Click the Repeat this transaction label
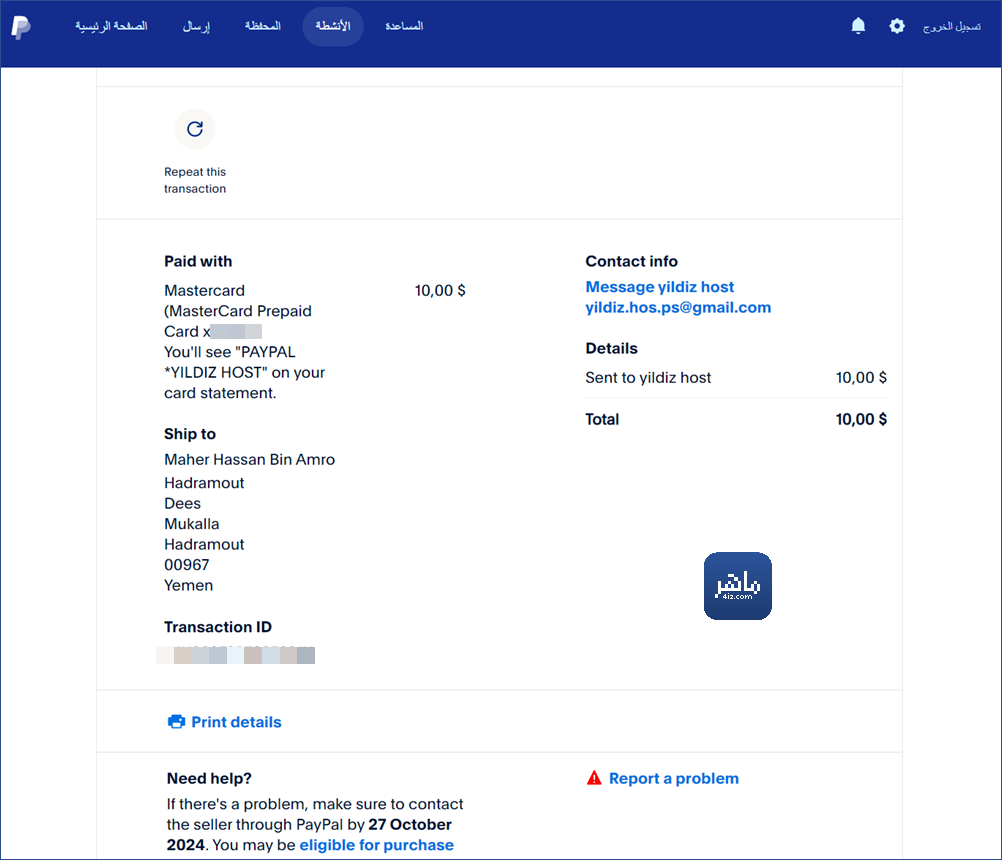 195,180
